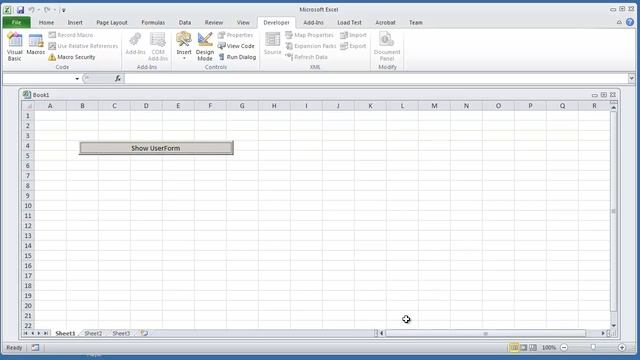Switch to the Review tab
This screenshot has height=360, width=640.
[214, 22]
